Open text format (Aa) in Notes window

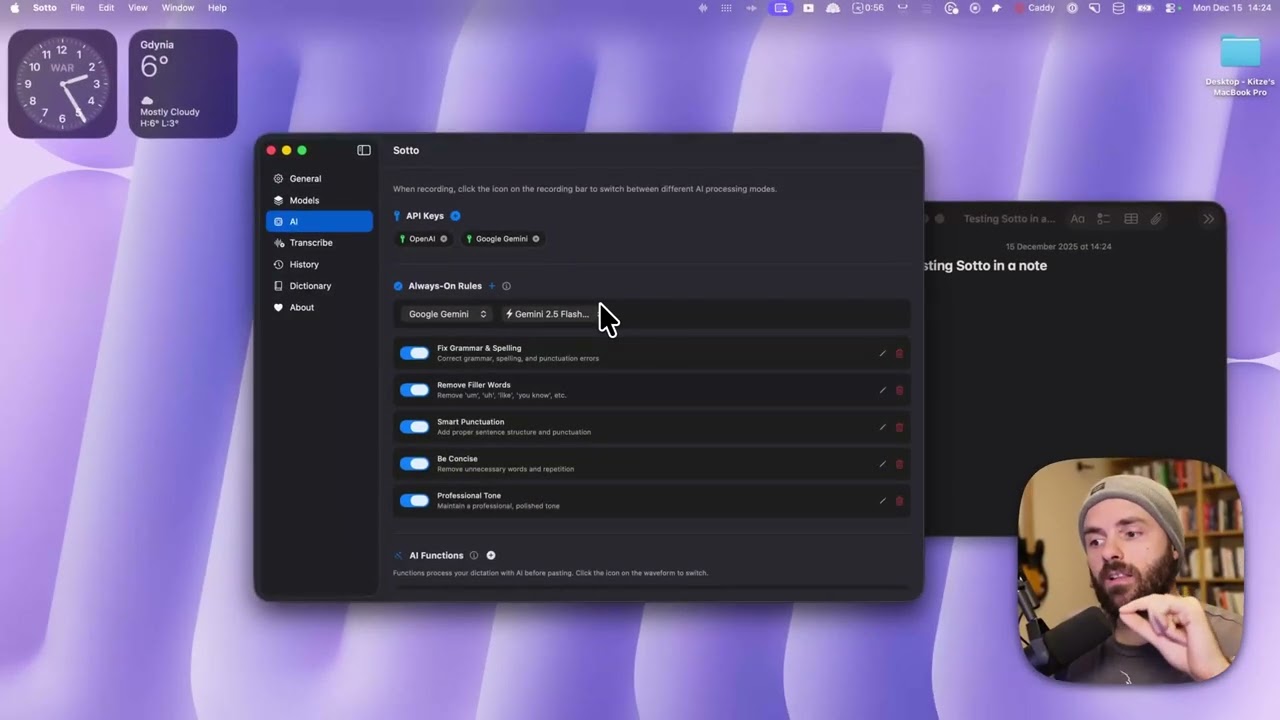pos(1077,219)
